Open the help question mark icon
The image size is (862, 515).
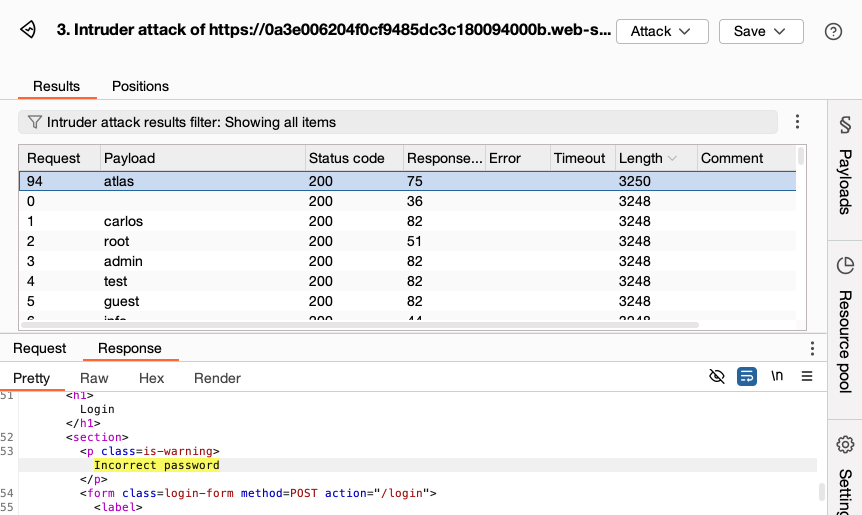(833, 31)
